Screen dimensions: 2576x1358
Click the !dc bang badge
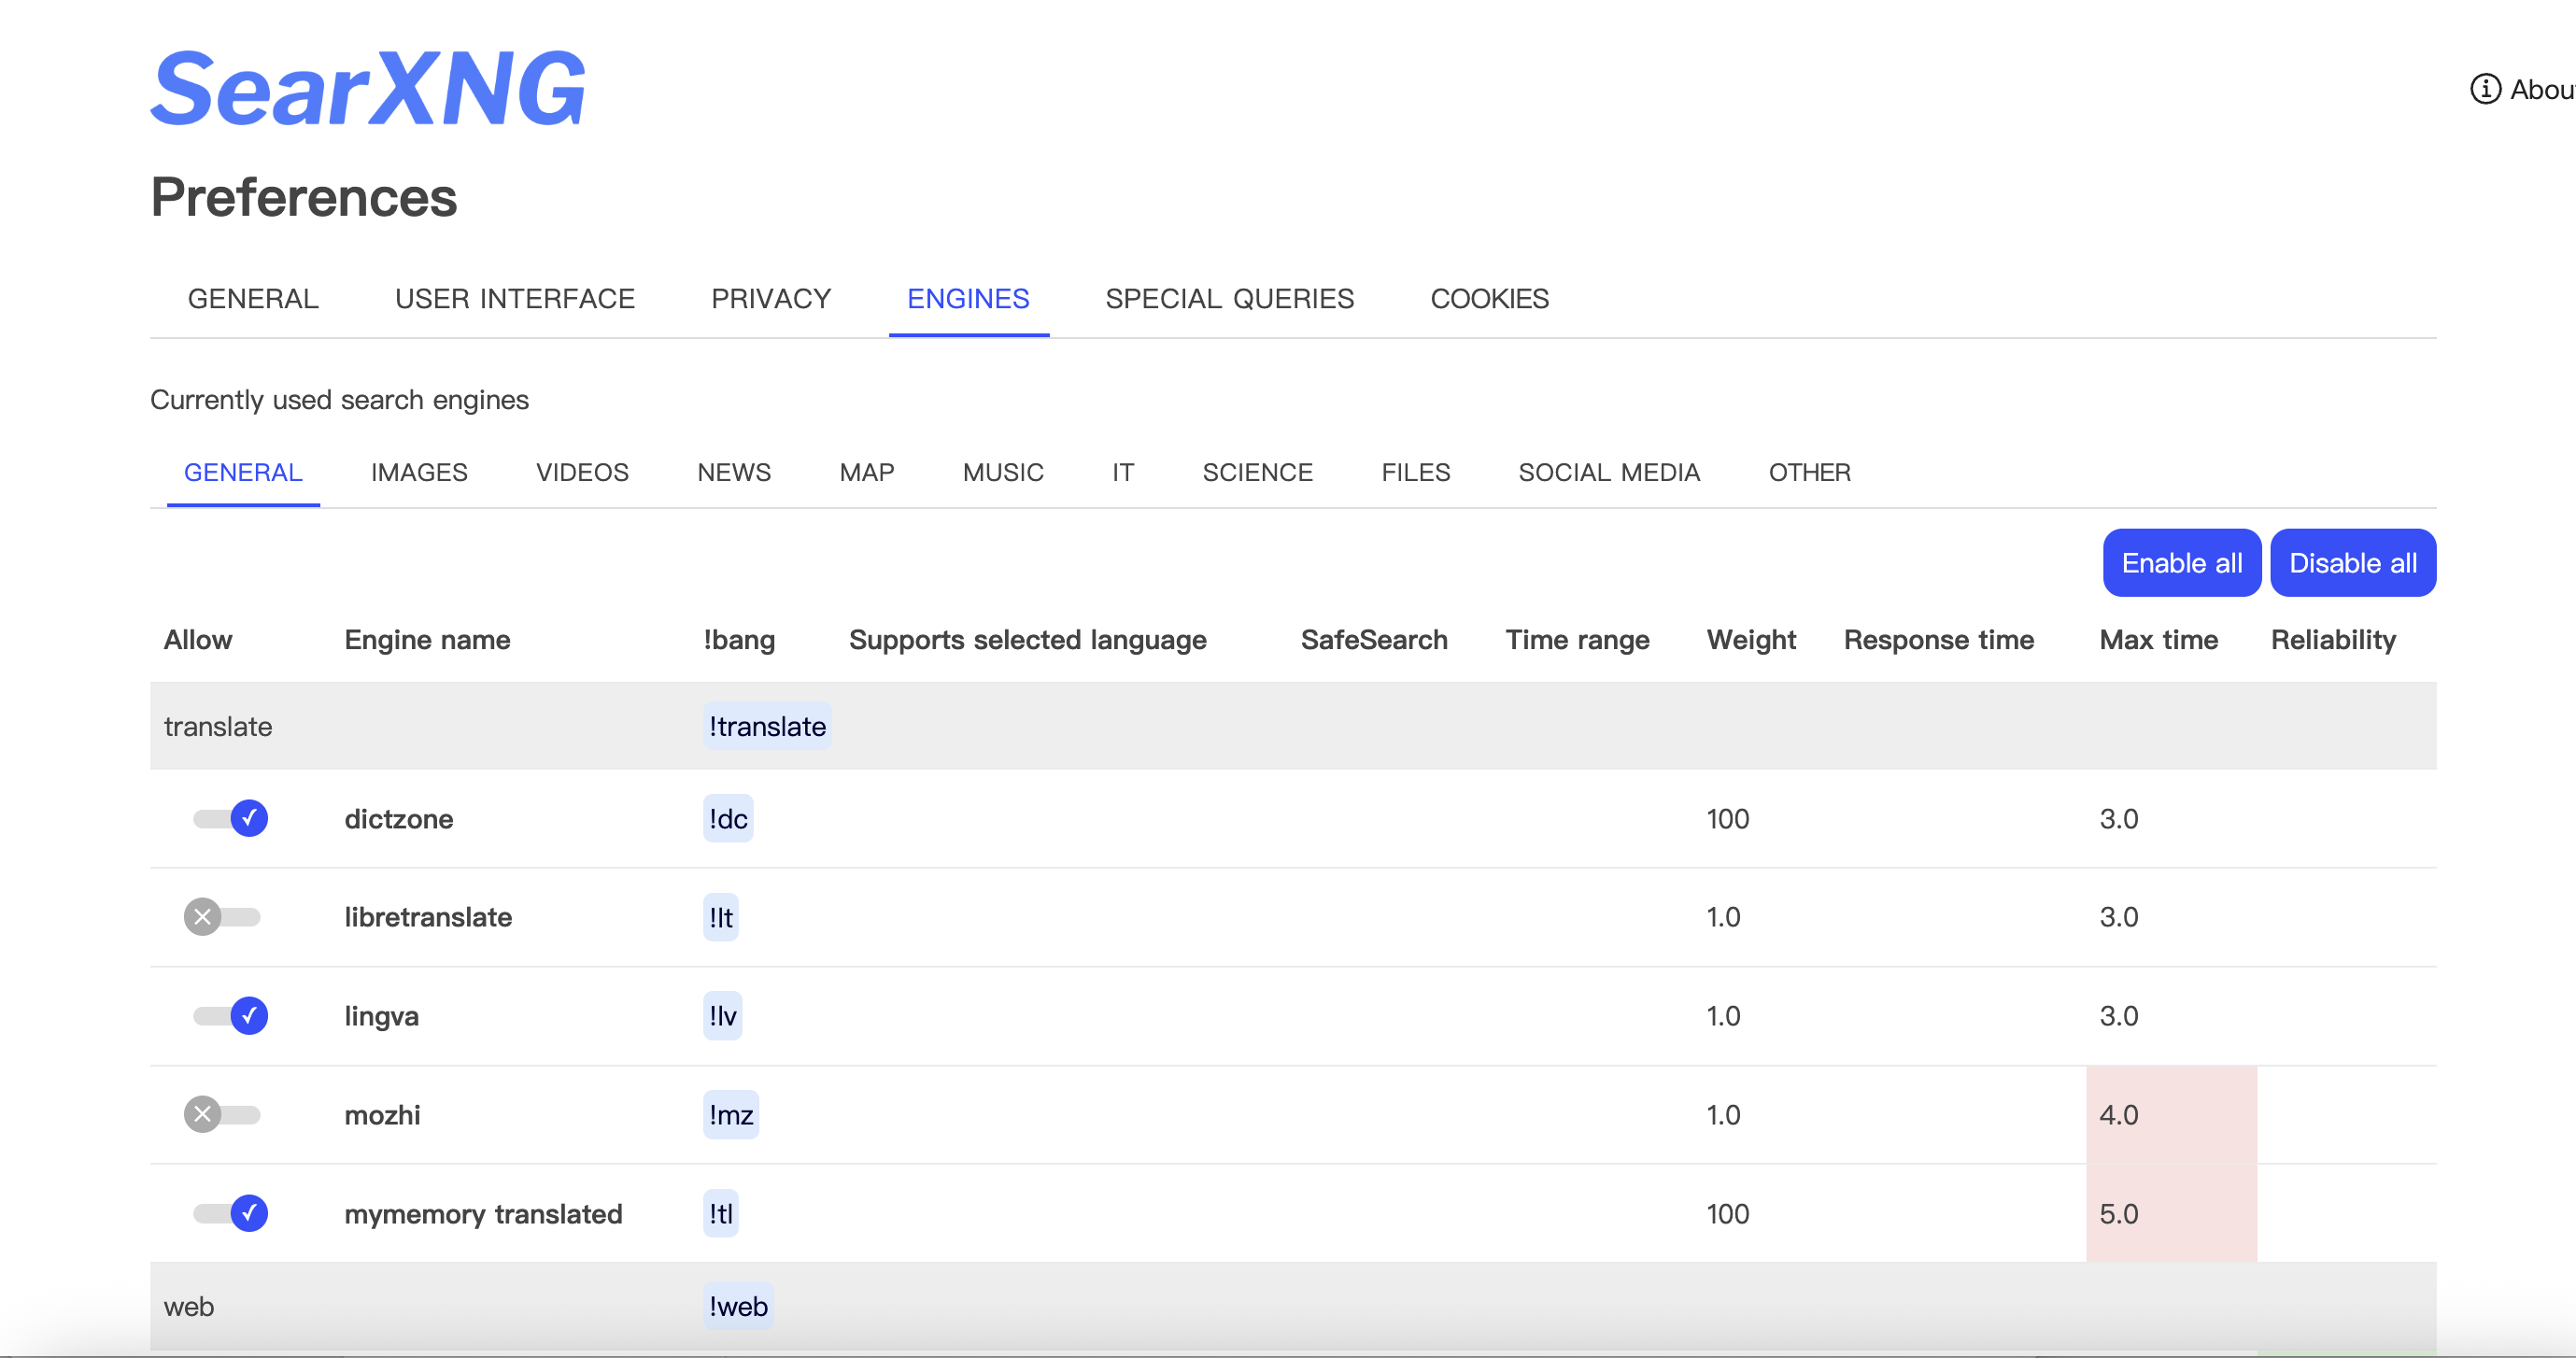728,818
